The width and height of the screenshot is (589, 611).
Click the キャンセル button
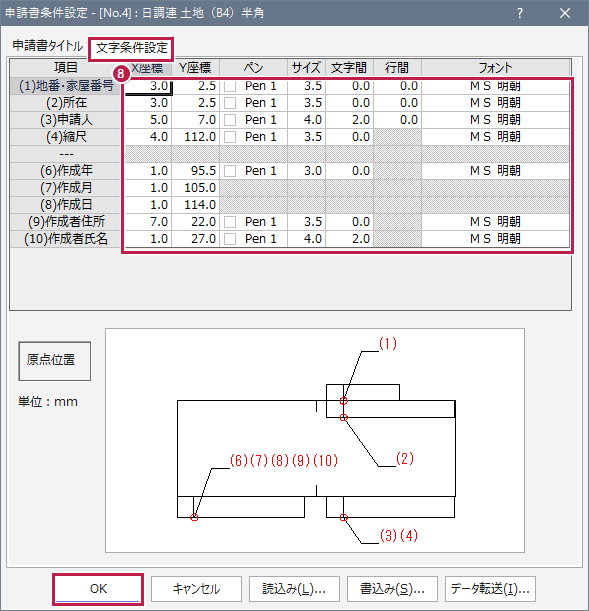point(196,589)
